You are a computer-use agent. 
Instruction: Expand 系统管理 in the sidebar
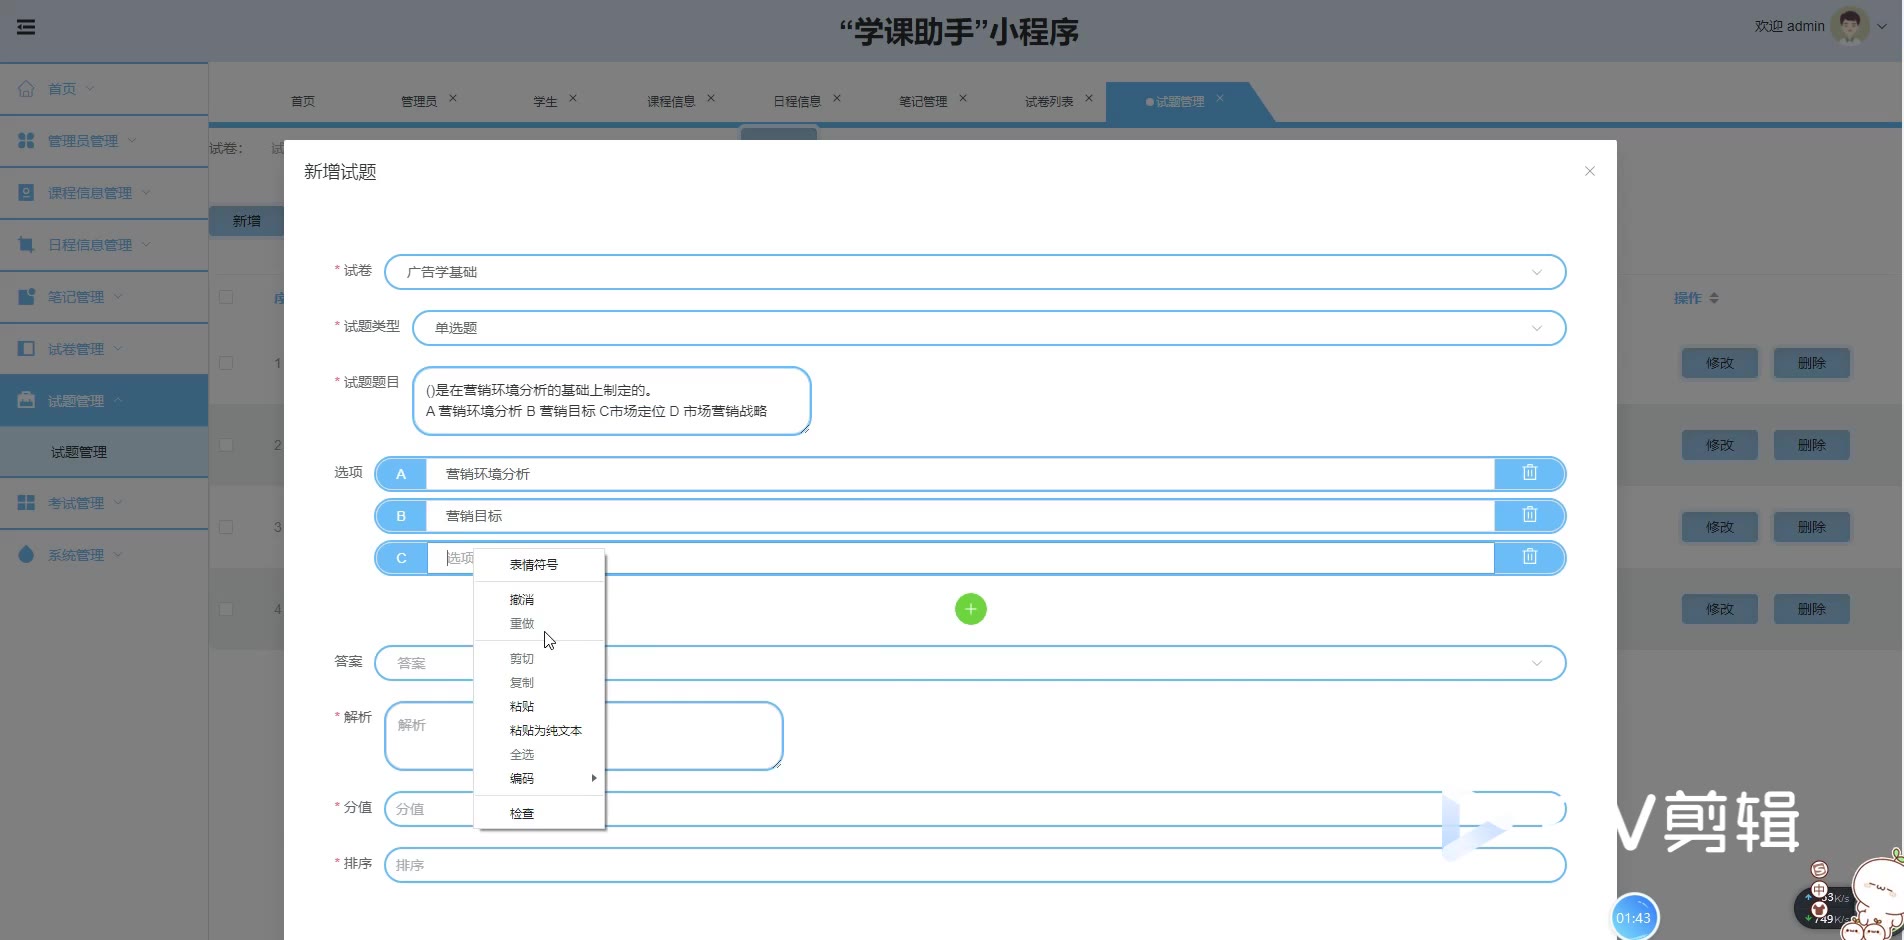76,555
